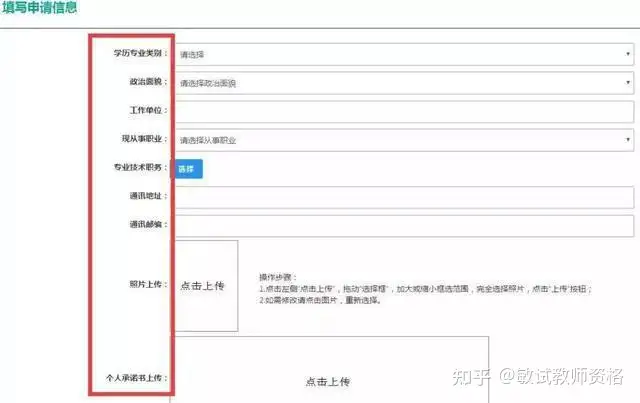Click the 通讯地址 input field

click(404, 197)
